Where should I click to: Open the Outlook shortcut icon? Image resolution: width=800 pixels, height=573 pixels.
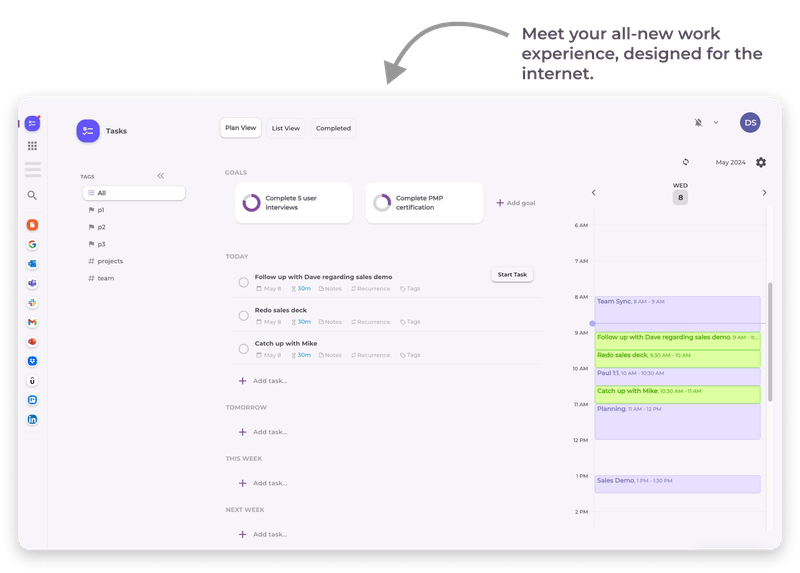click(x=32, y=264)
